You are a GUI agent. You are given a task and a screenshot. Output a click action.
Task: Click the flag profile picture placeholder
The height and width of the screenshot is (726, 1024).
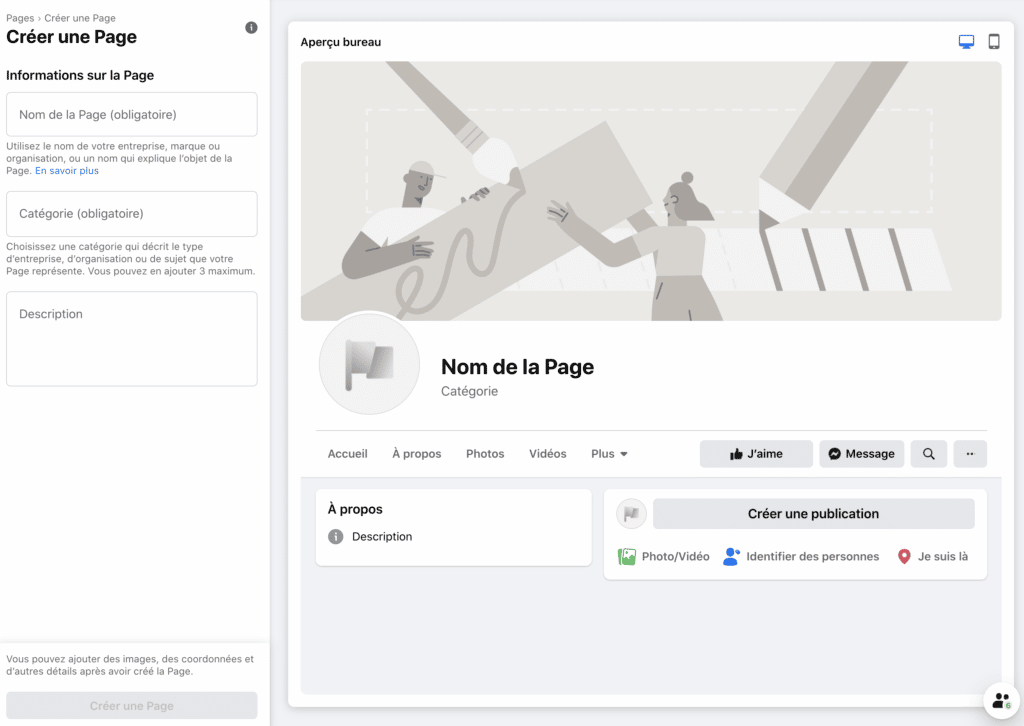coord(369,363)
